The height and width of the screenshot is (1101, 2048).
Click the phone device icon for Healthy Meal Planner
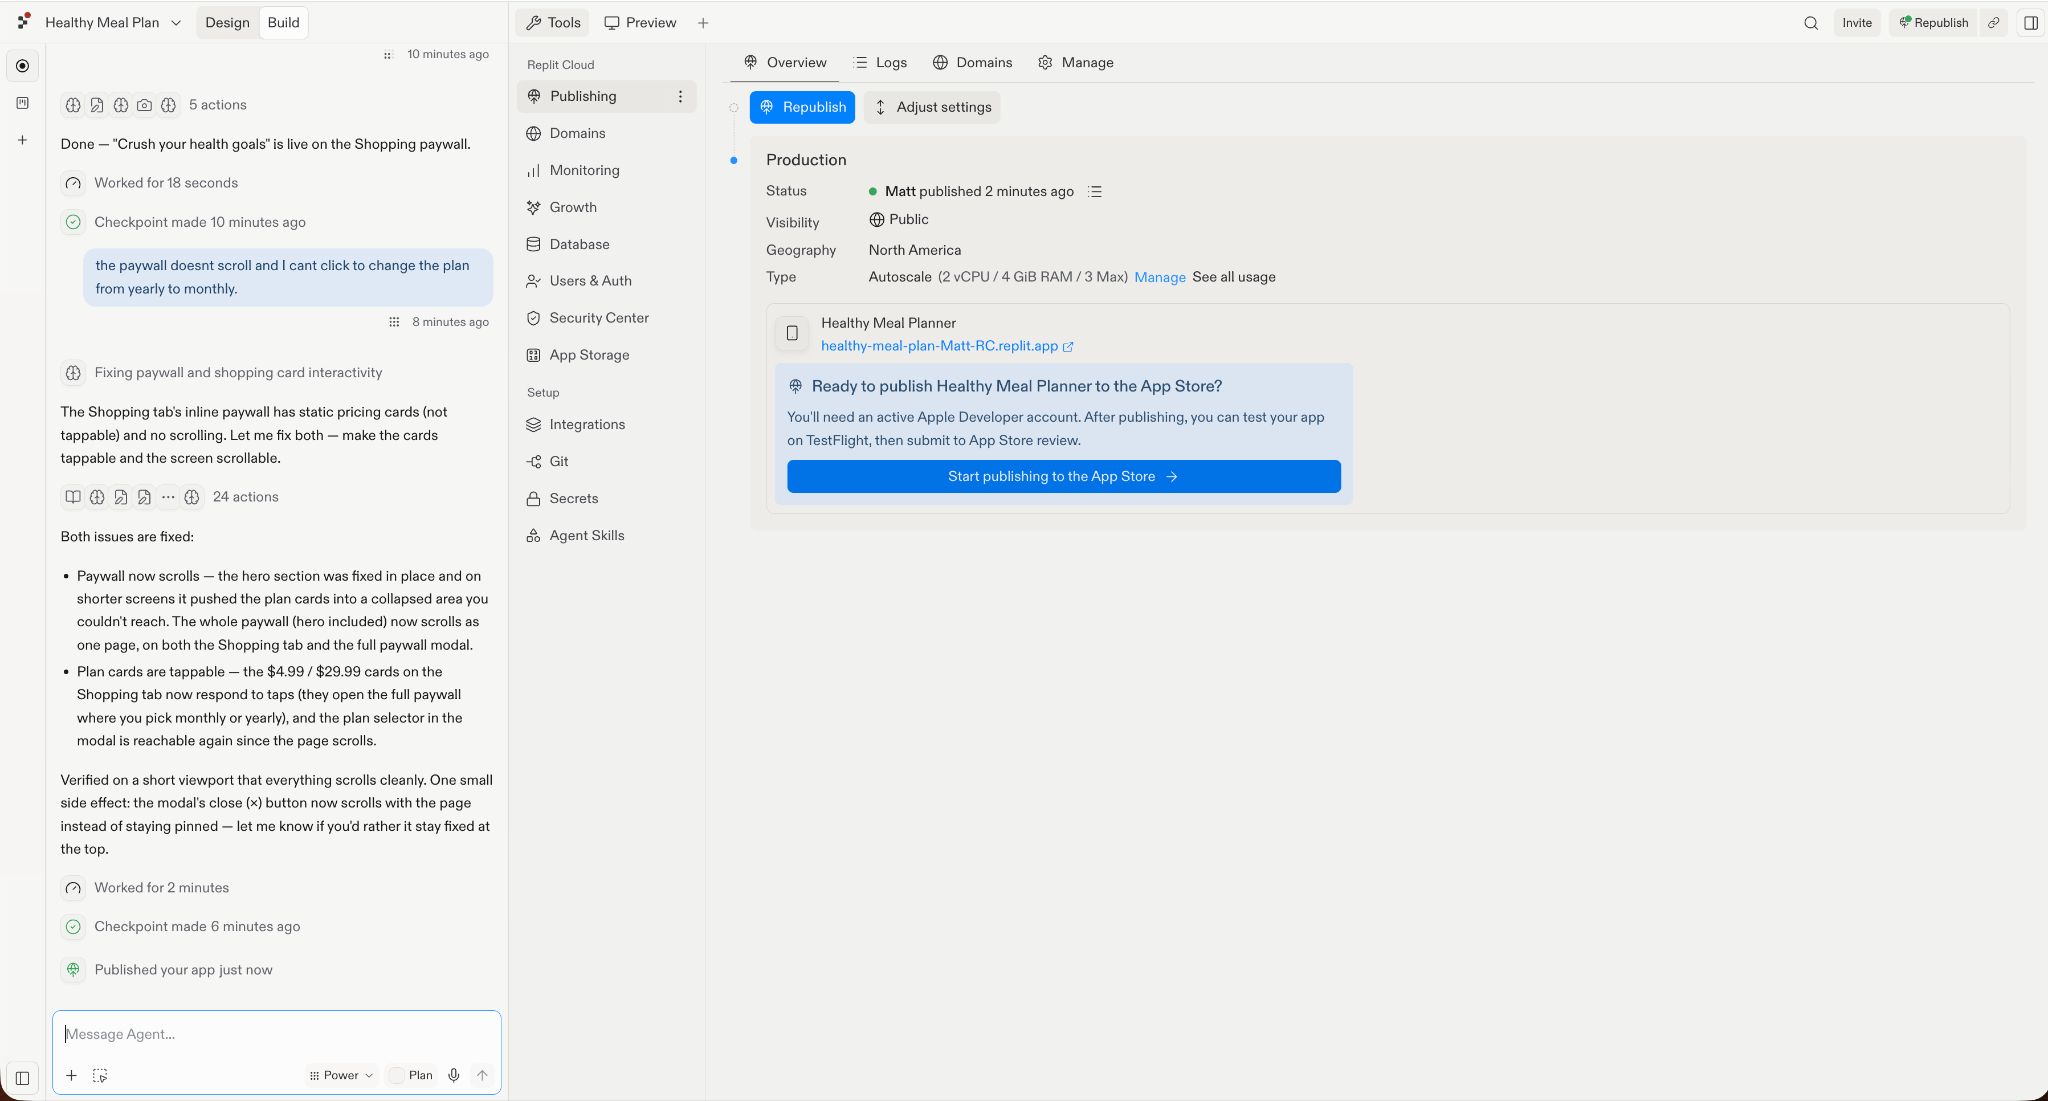[792, 334]
